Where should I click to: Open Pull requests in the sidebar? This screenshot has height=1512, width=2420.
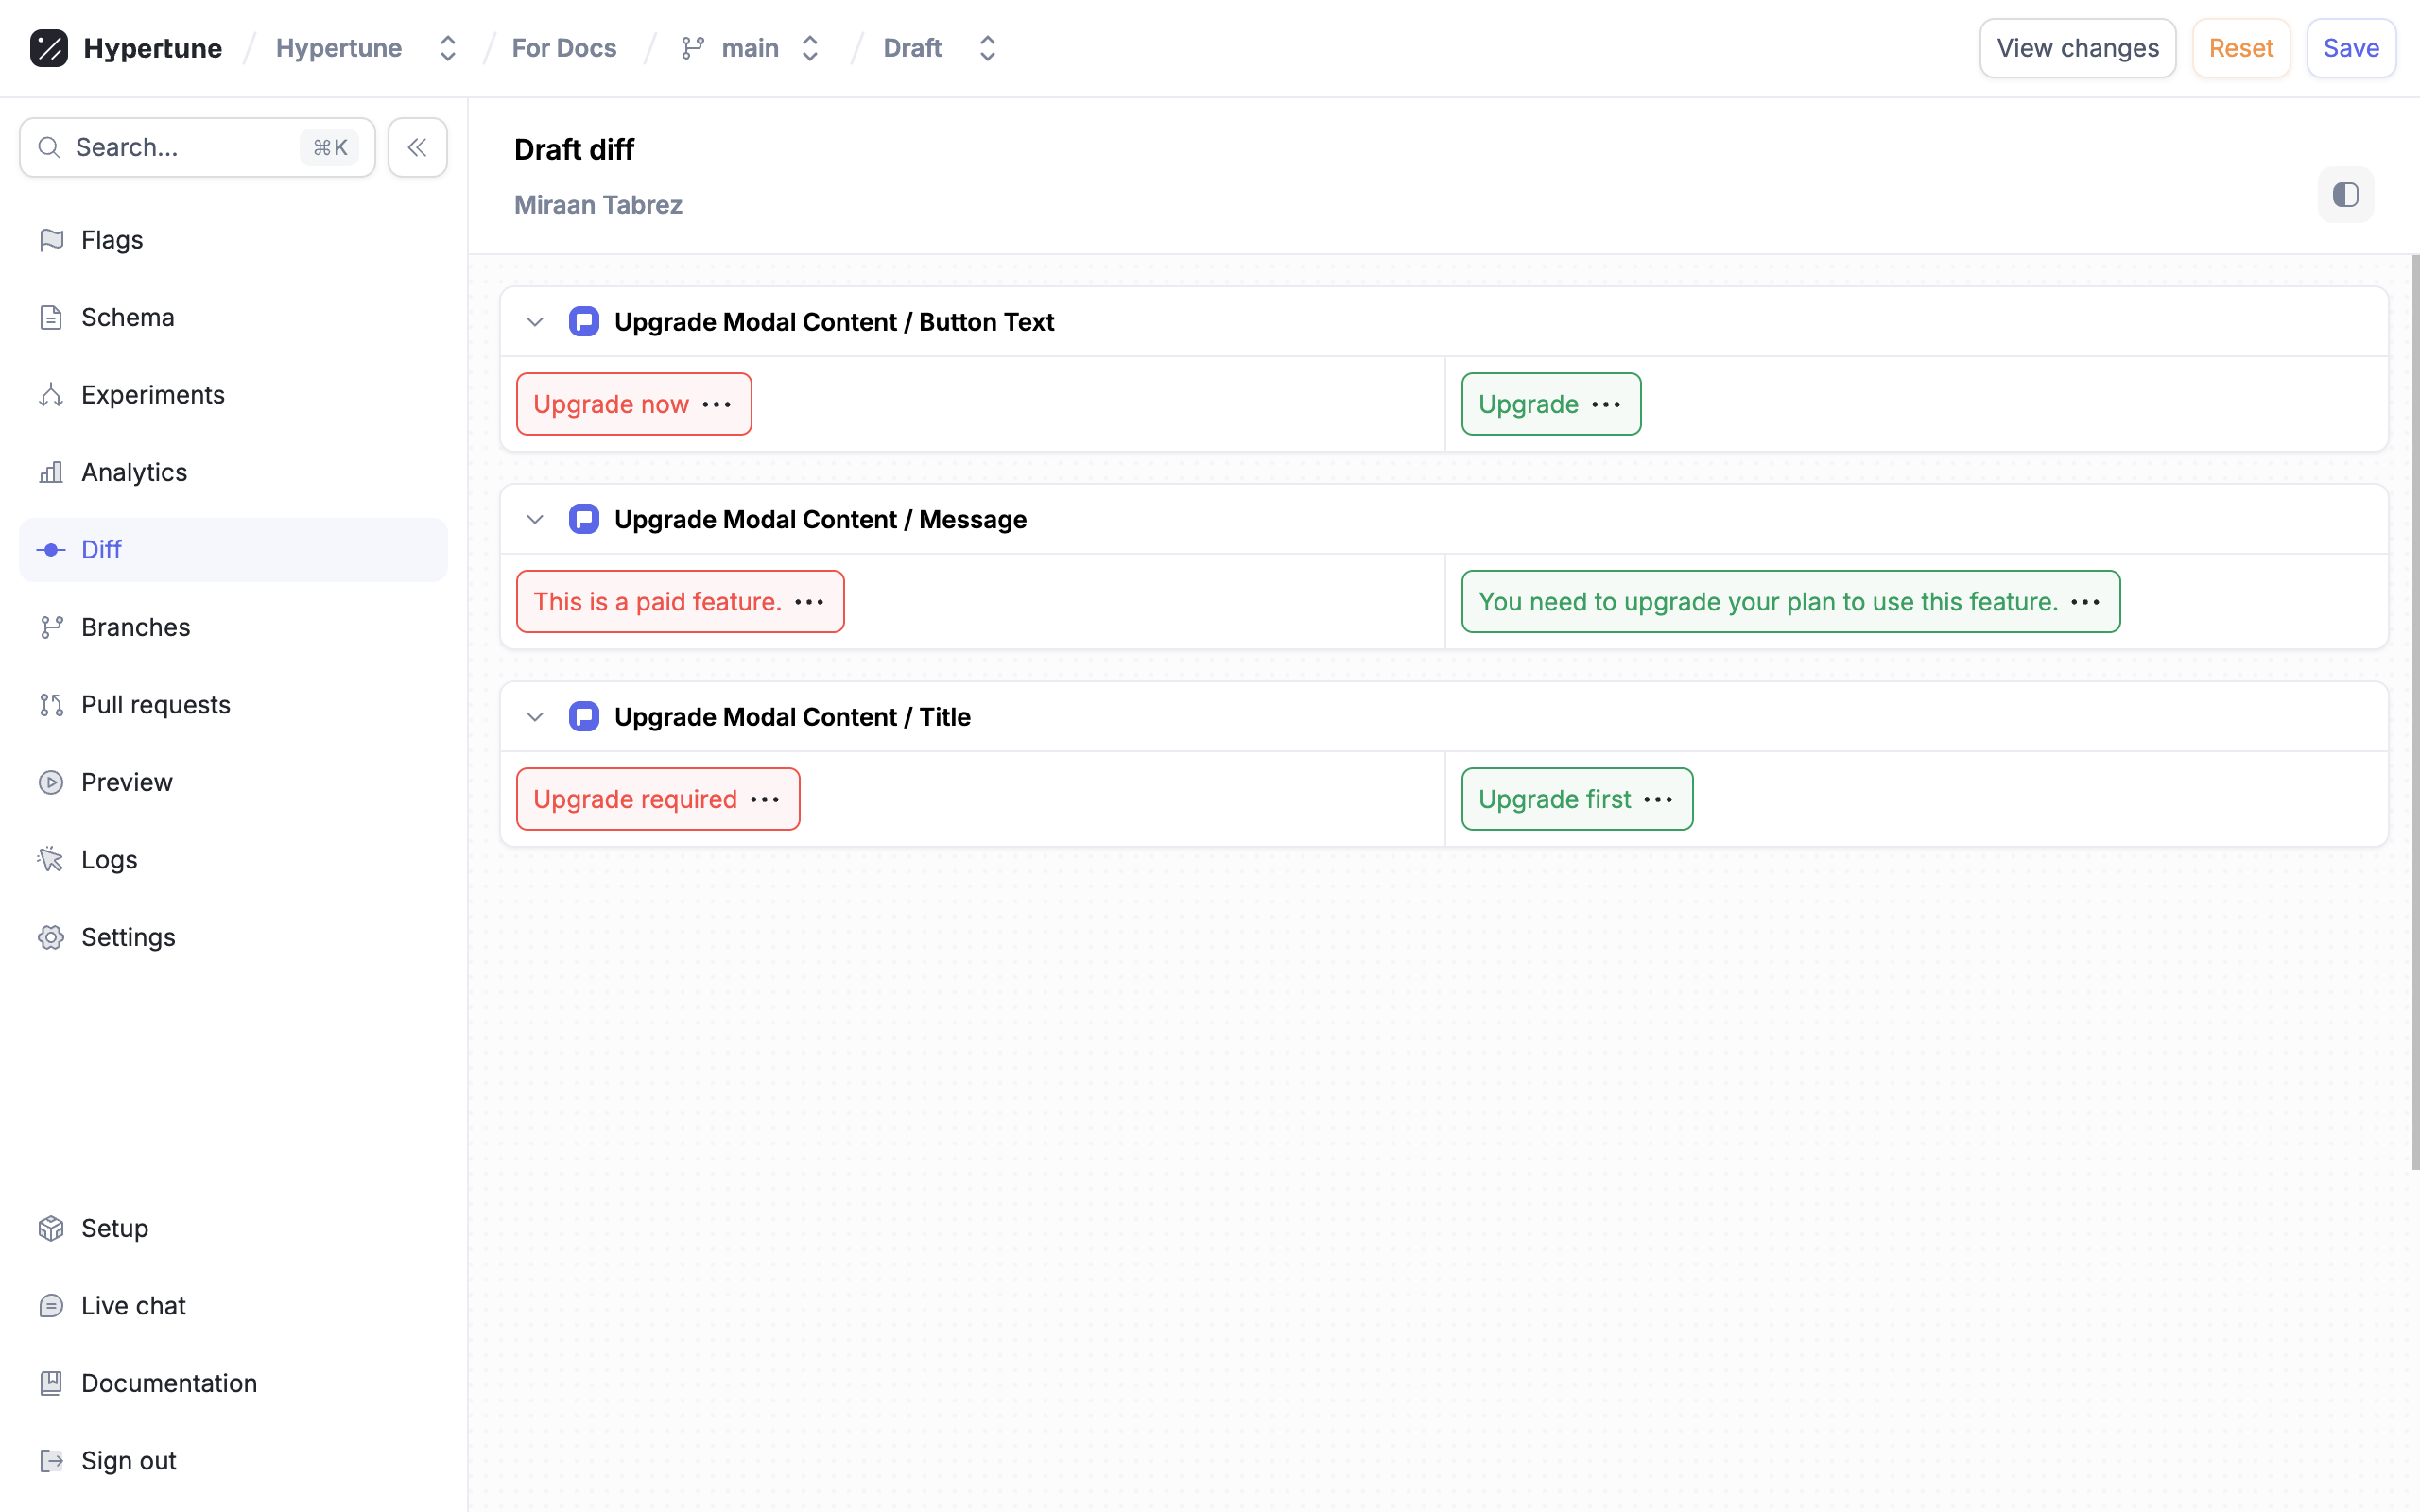click(x=155, y=705)
